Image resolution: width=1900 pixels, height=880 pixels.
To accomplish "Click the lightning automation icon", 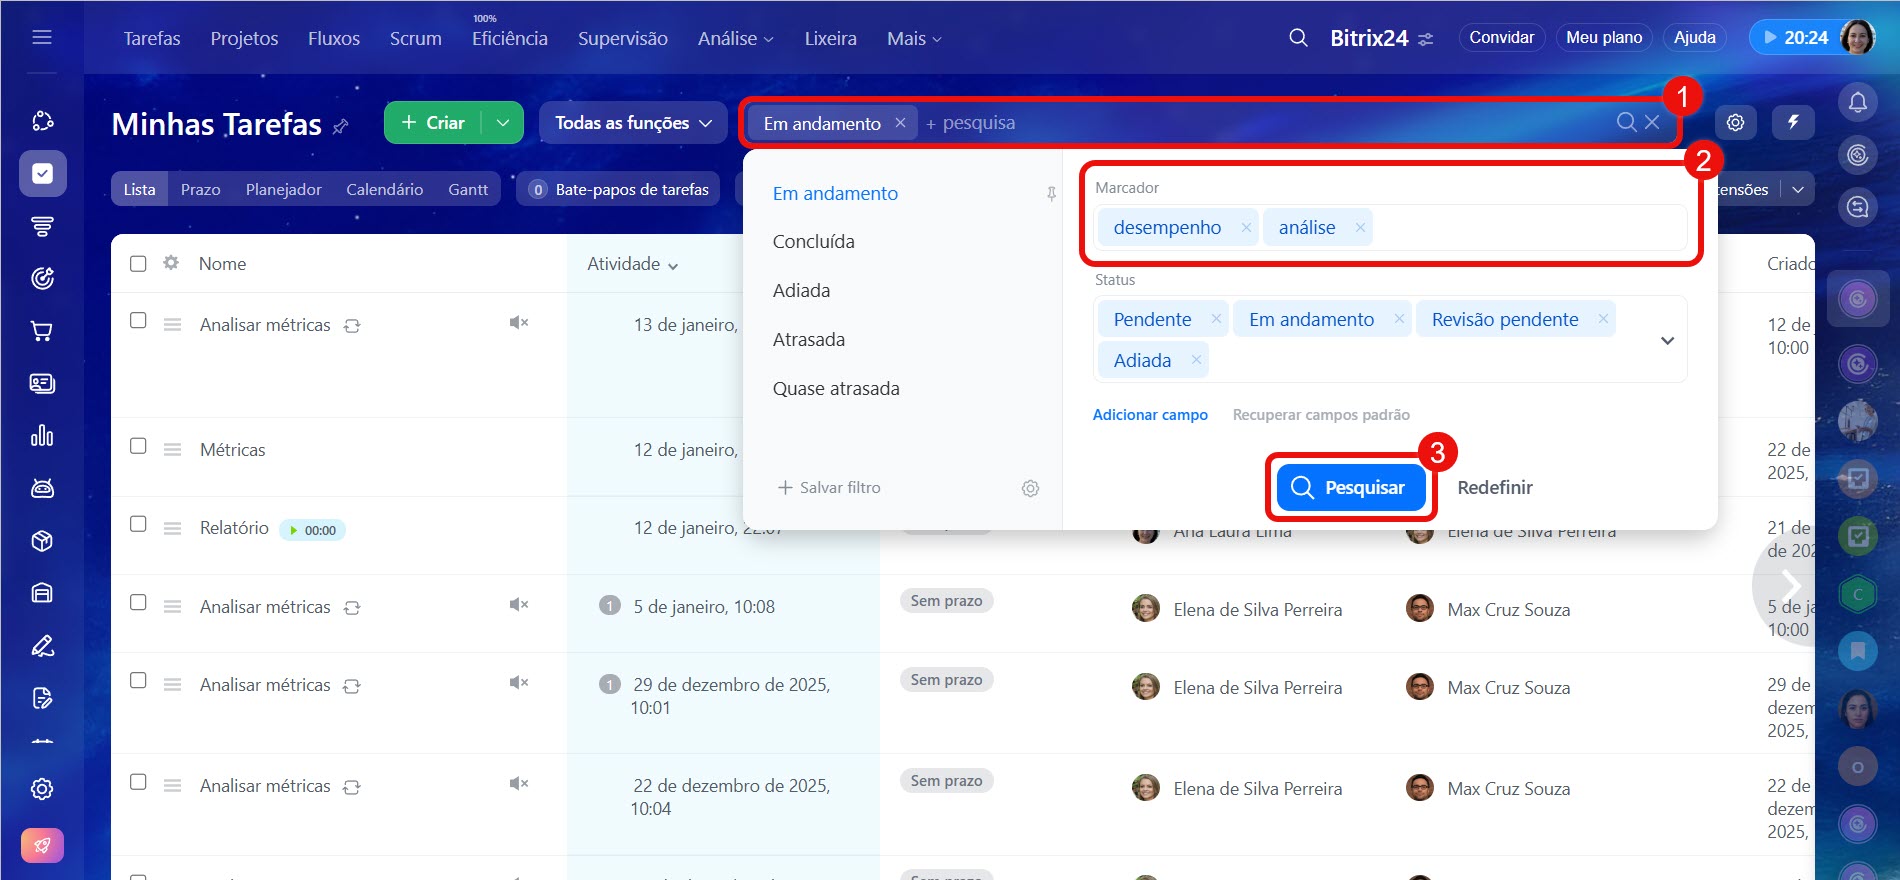I will coord(1793,122).
